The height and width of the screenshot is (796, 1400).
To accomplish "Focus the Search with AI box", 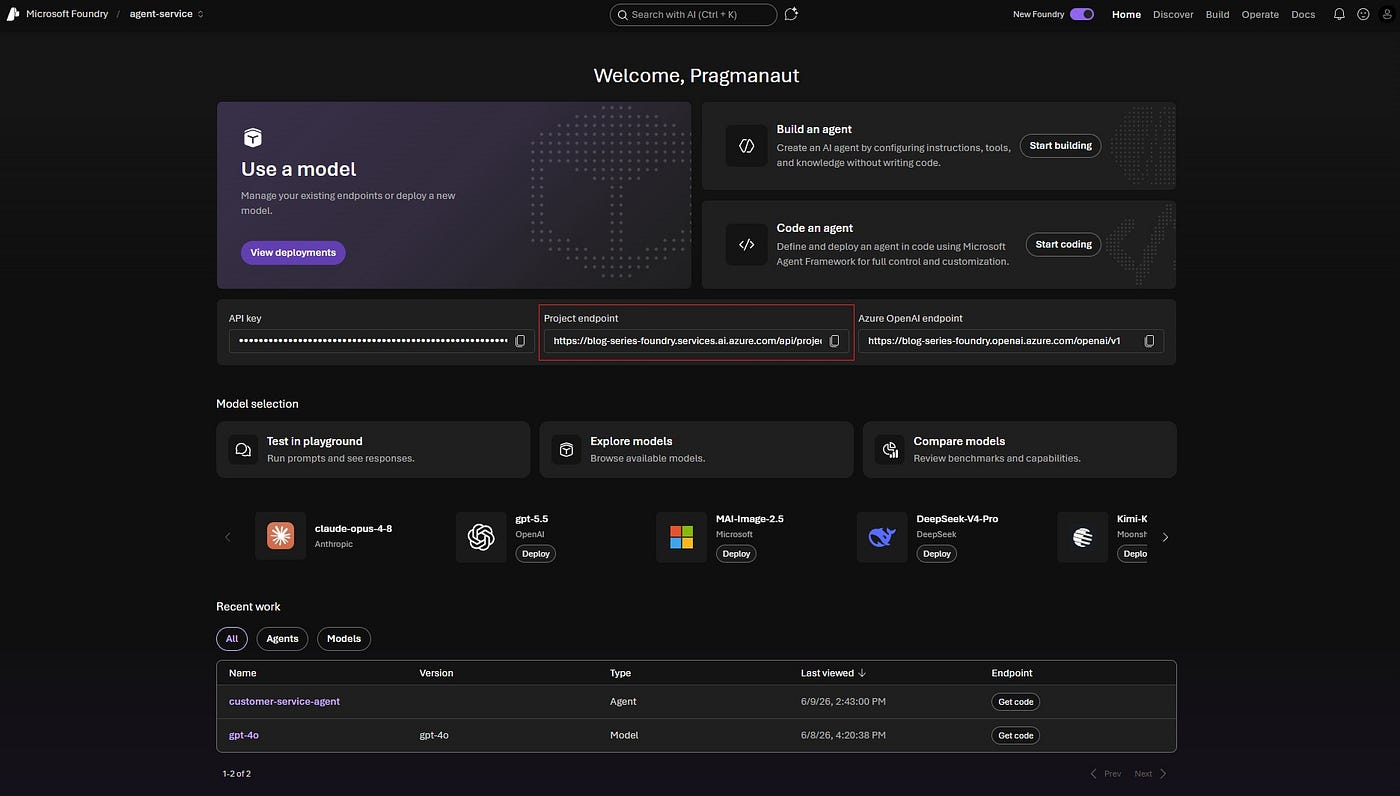I will coord(693,14).
